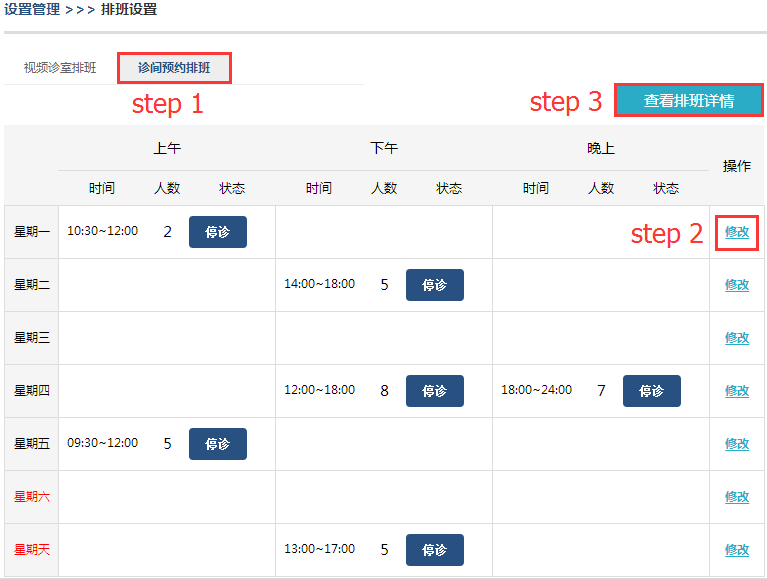This screenshot has width=767, height=579.
Task: Edit 星期六 schedule via 修改
Action: [737, 497]
